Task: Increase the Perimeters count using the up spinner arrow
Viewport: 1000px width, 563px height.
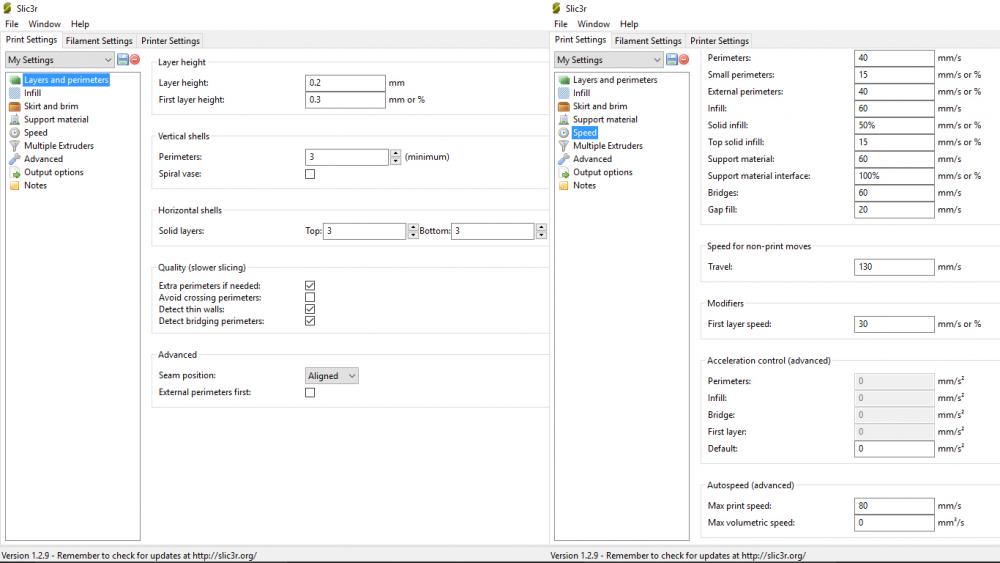Action: pyautogui.click(x=395, y=153)
